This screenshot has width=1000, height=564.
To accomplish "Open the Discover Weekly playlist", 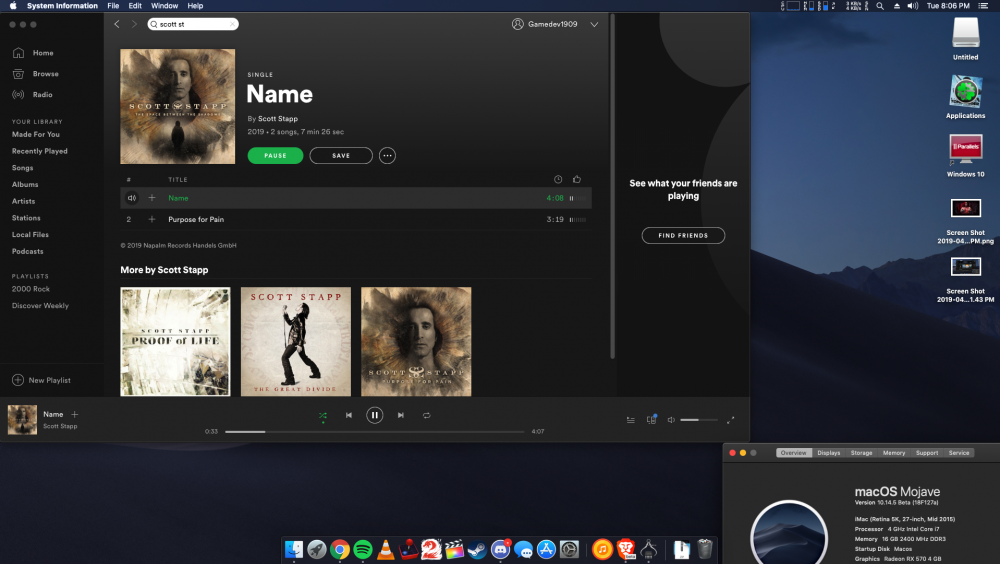I will click(x=40, y=306).
